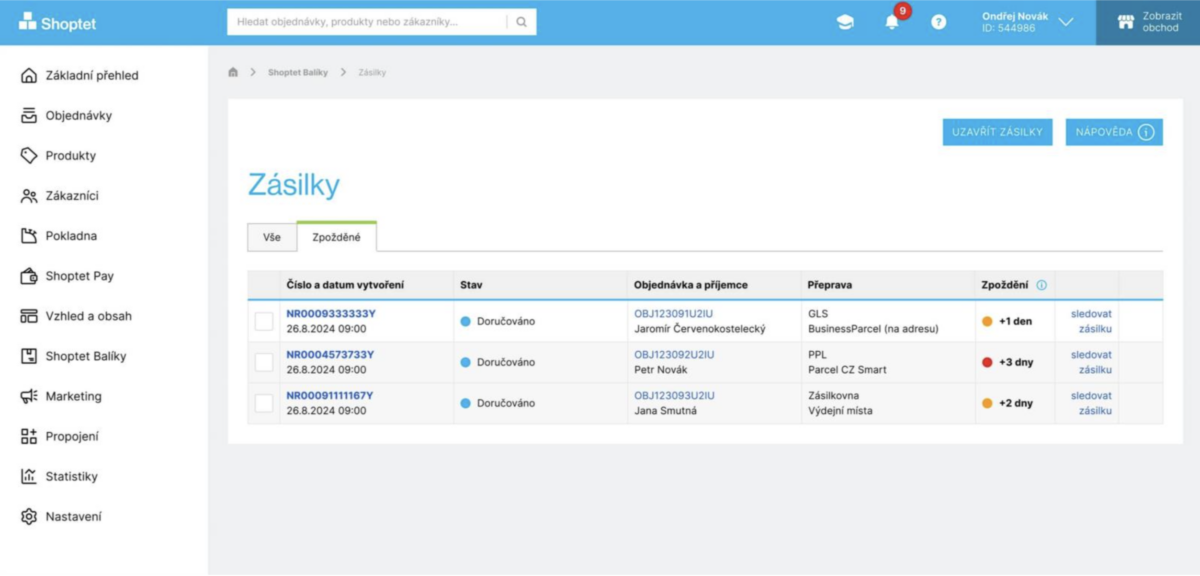Select checkbox for shipment NR00091111167Y
The height and width of the screenshot is (576, 1200).
[x=264, y=403]
